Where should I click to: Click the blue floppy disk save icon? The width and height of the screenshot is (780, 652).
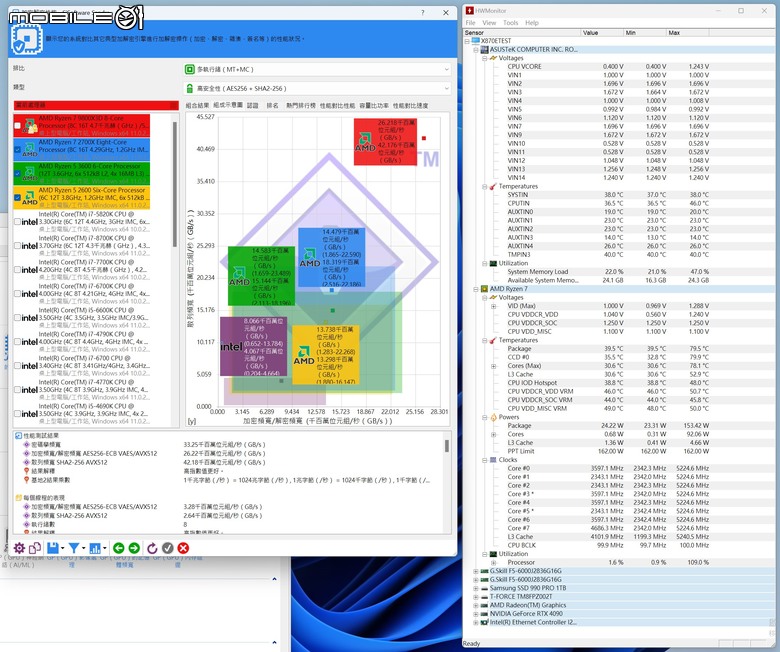coord(52,548)
